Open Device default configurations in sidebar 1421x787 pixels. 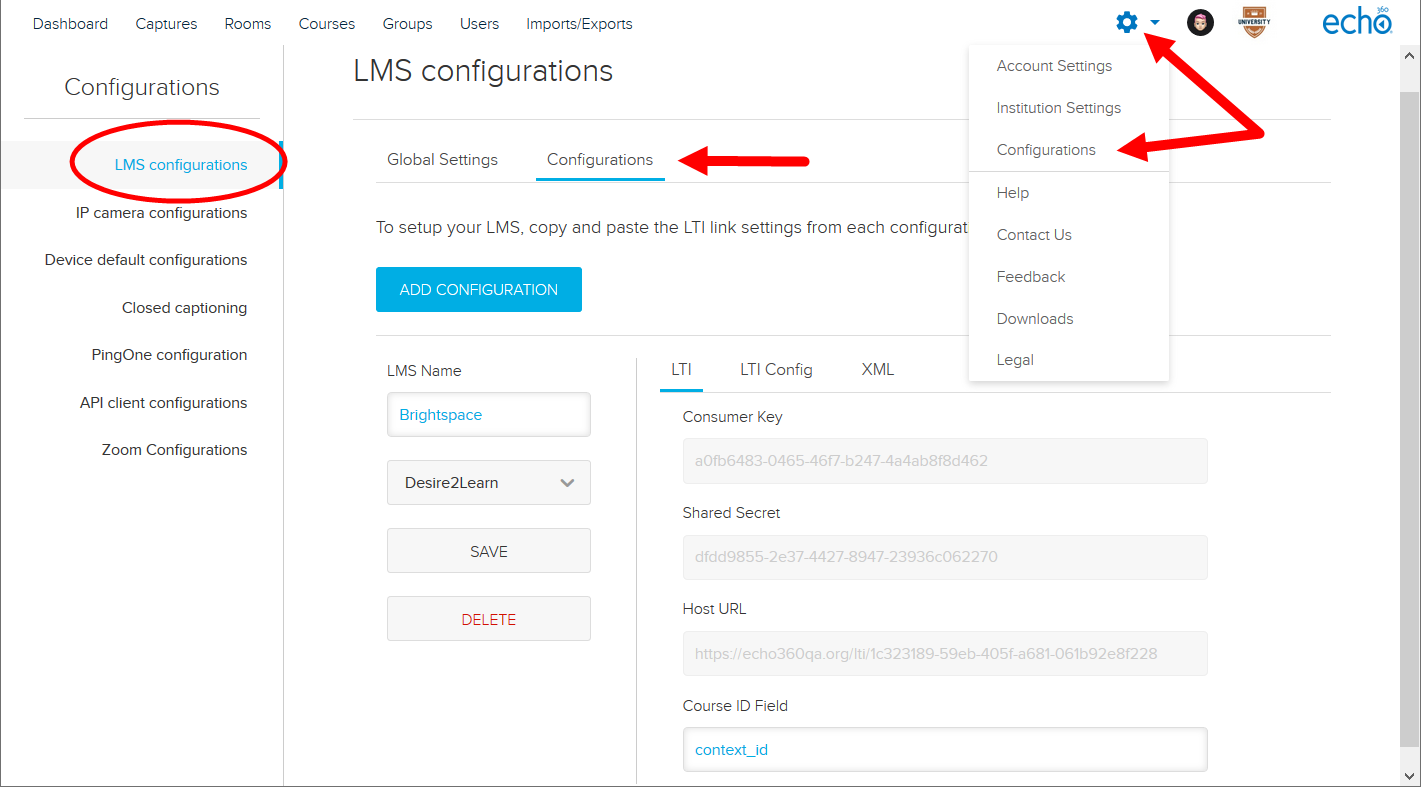(x=146, y=260)
